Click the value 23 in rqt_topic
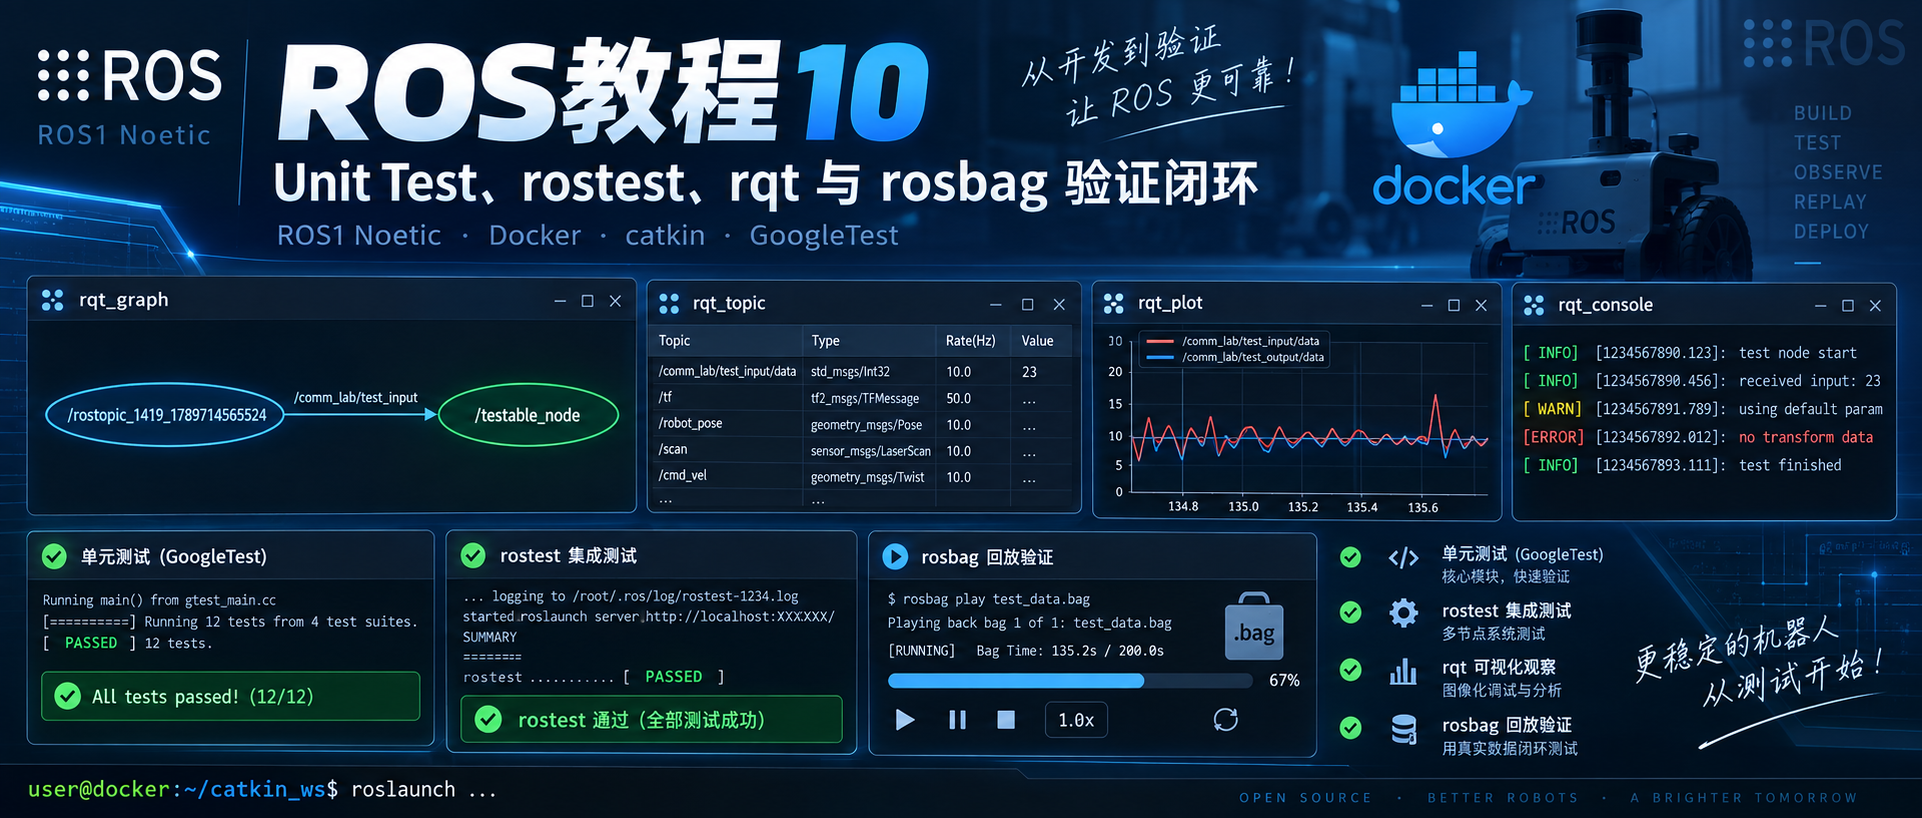Image resolution: width=1922 pixels, height=818 pixels. (x=1029, y=371)
